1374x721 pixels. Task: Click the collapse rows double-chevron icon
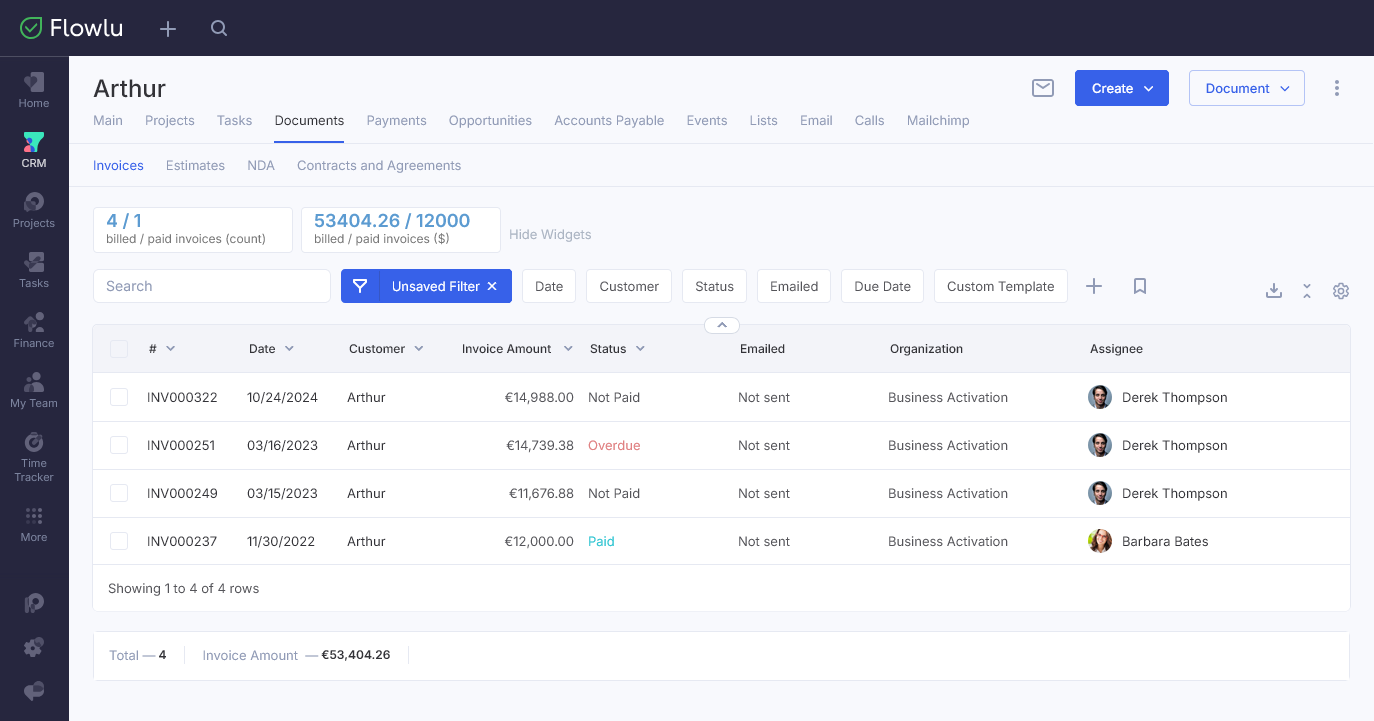point(1307,291)
